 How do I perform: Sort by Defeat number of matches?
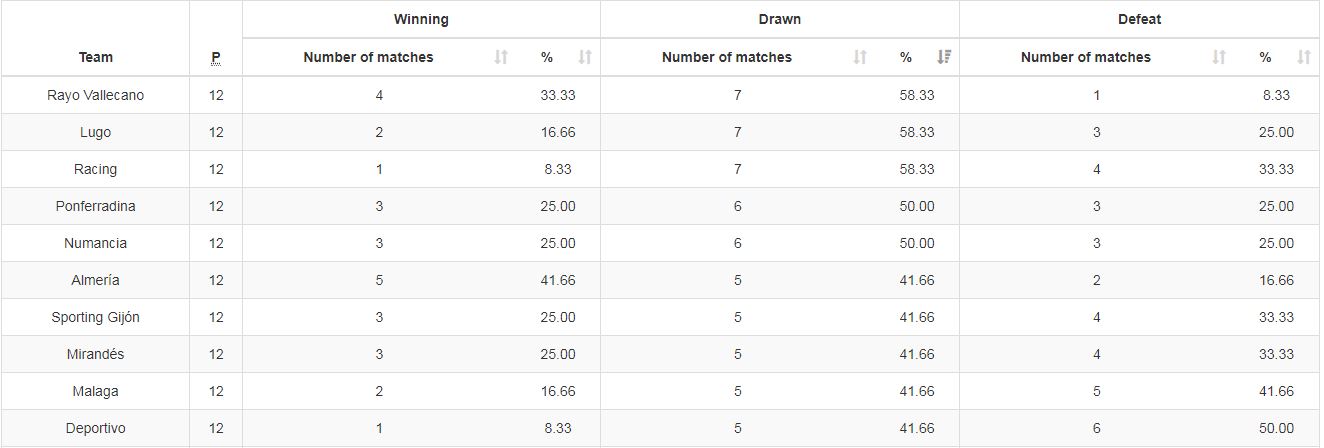click(1218, 57)
